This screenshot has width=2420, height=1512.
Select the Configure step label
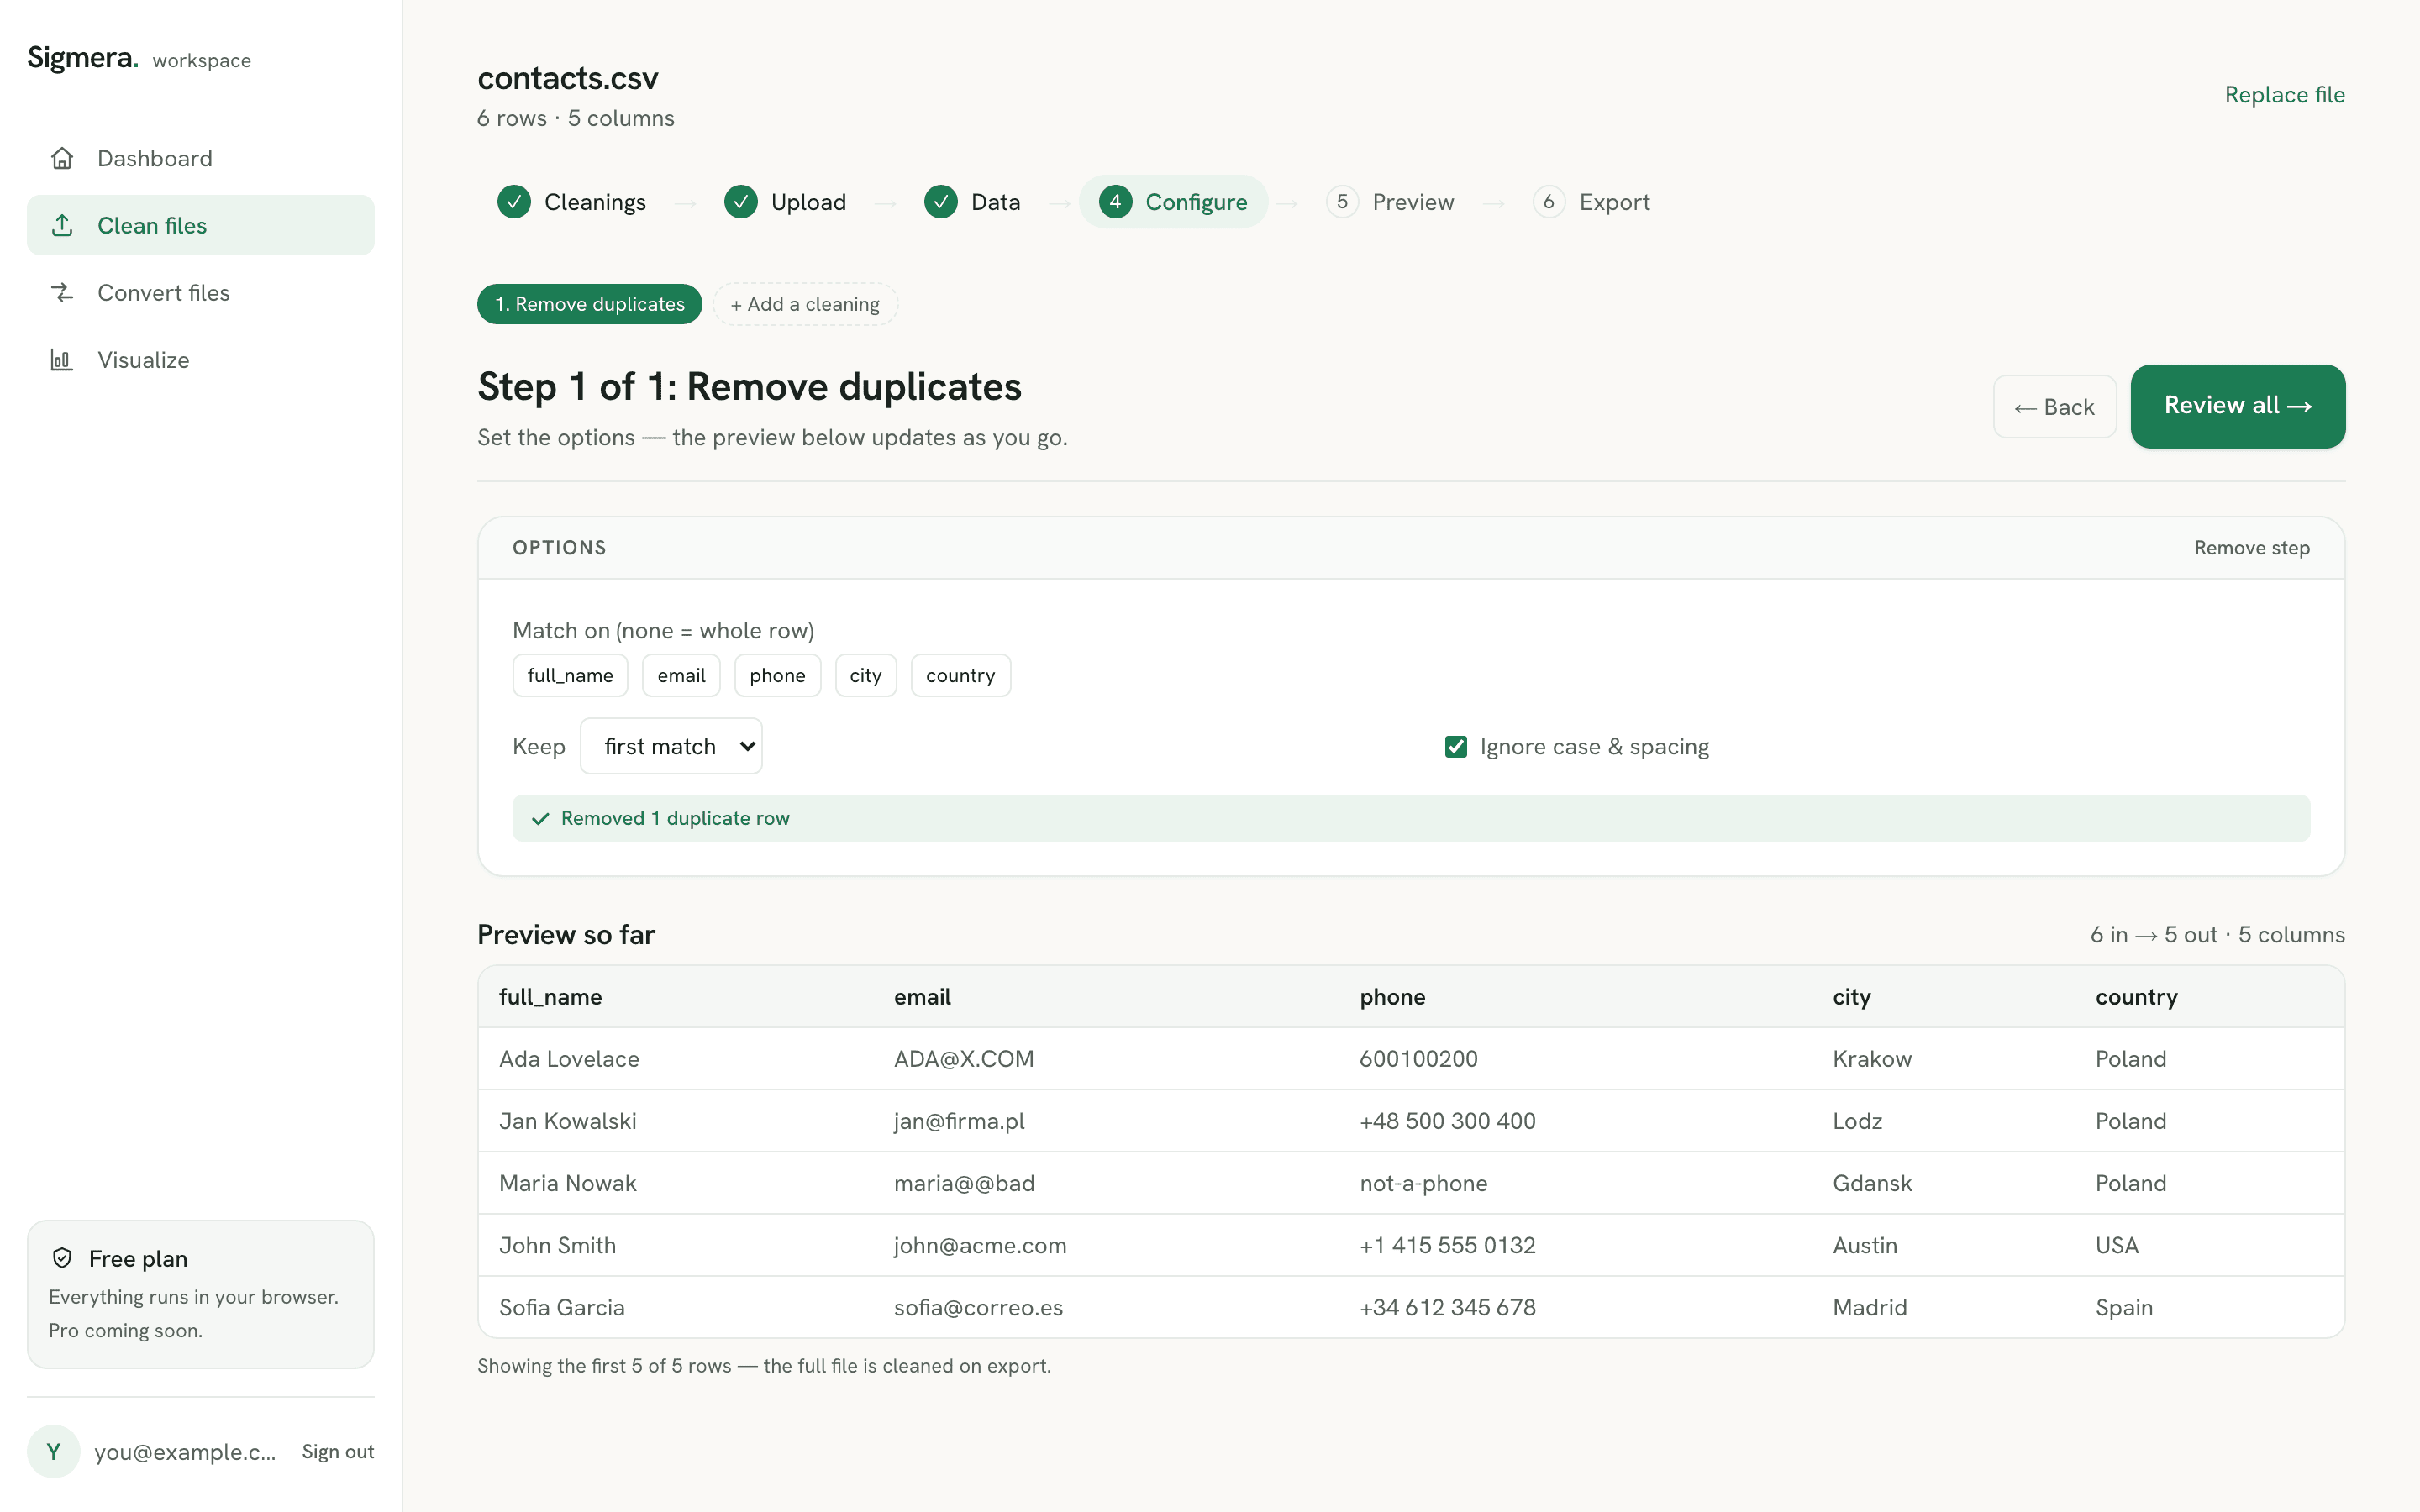pyautogui.click(x=1196, y=202)
